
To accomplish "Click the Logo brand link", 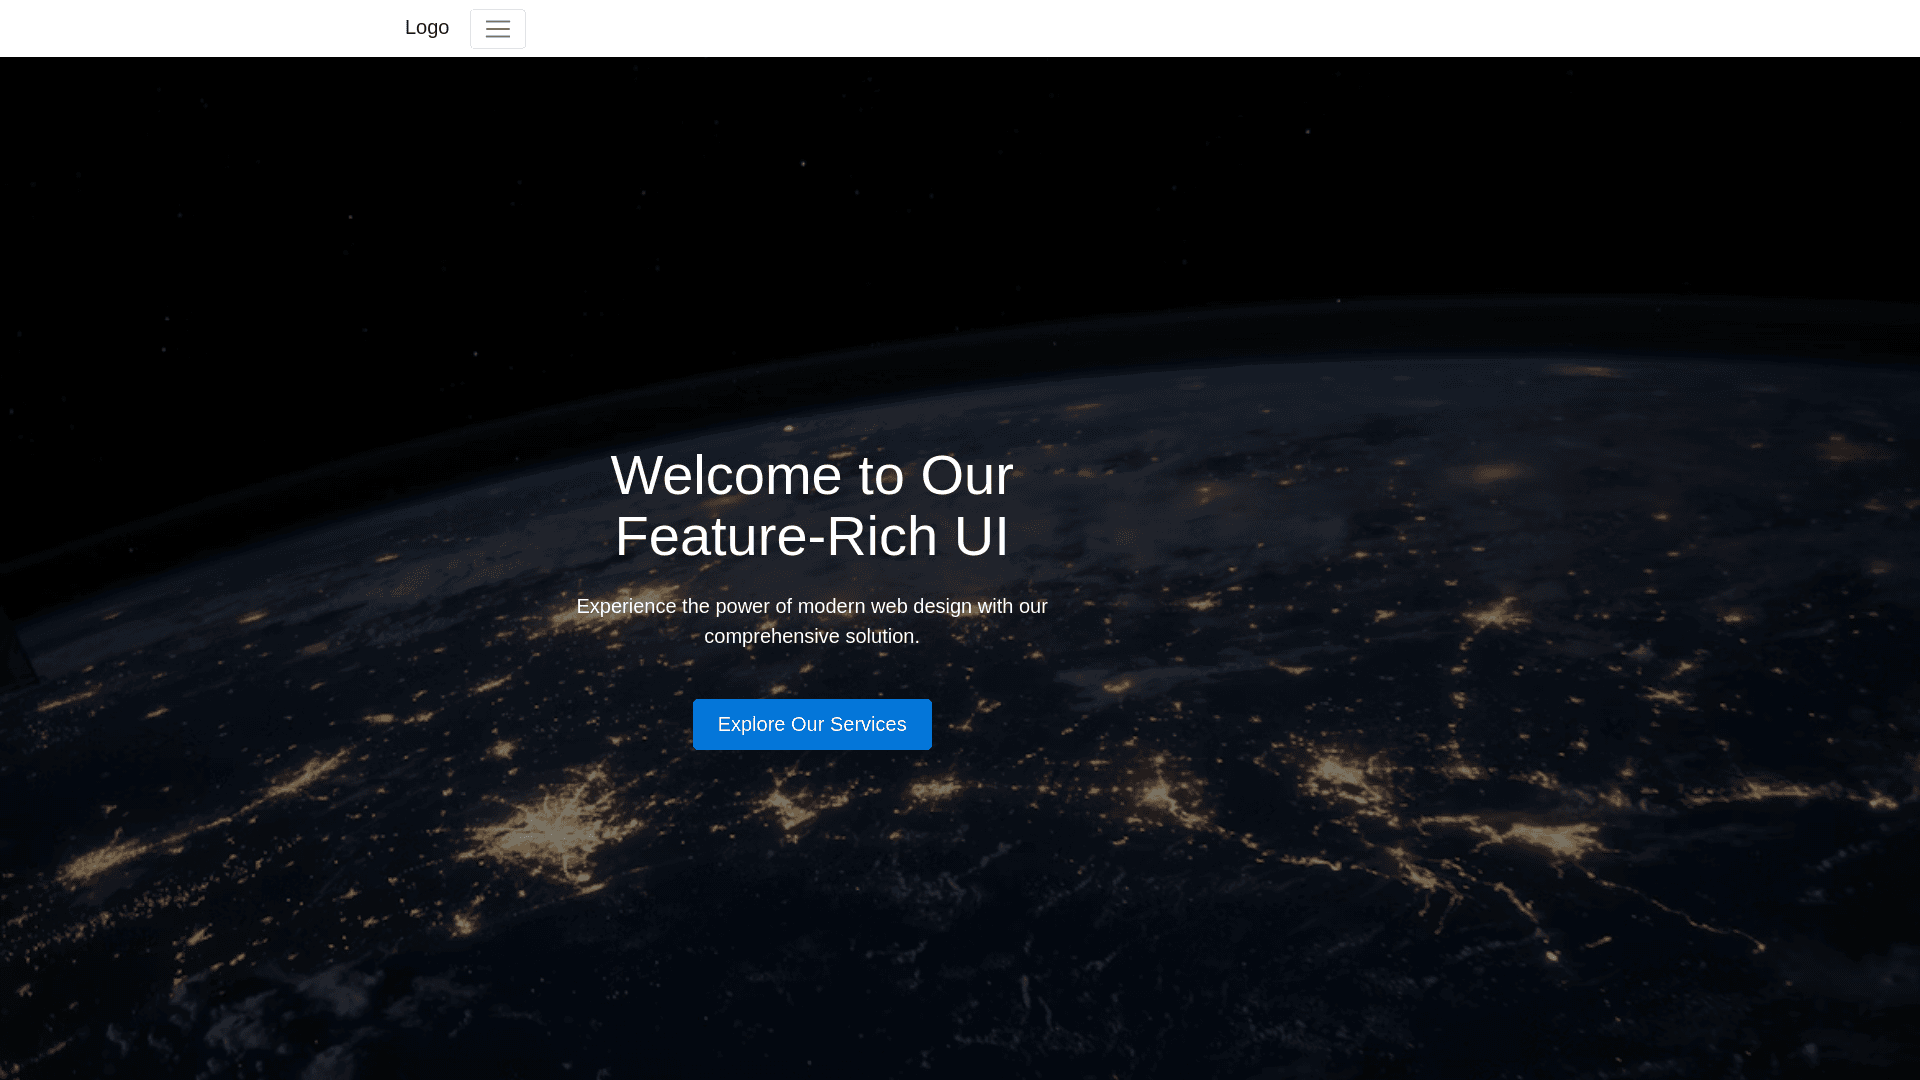I will [x=427, y=28].
